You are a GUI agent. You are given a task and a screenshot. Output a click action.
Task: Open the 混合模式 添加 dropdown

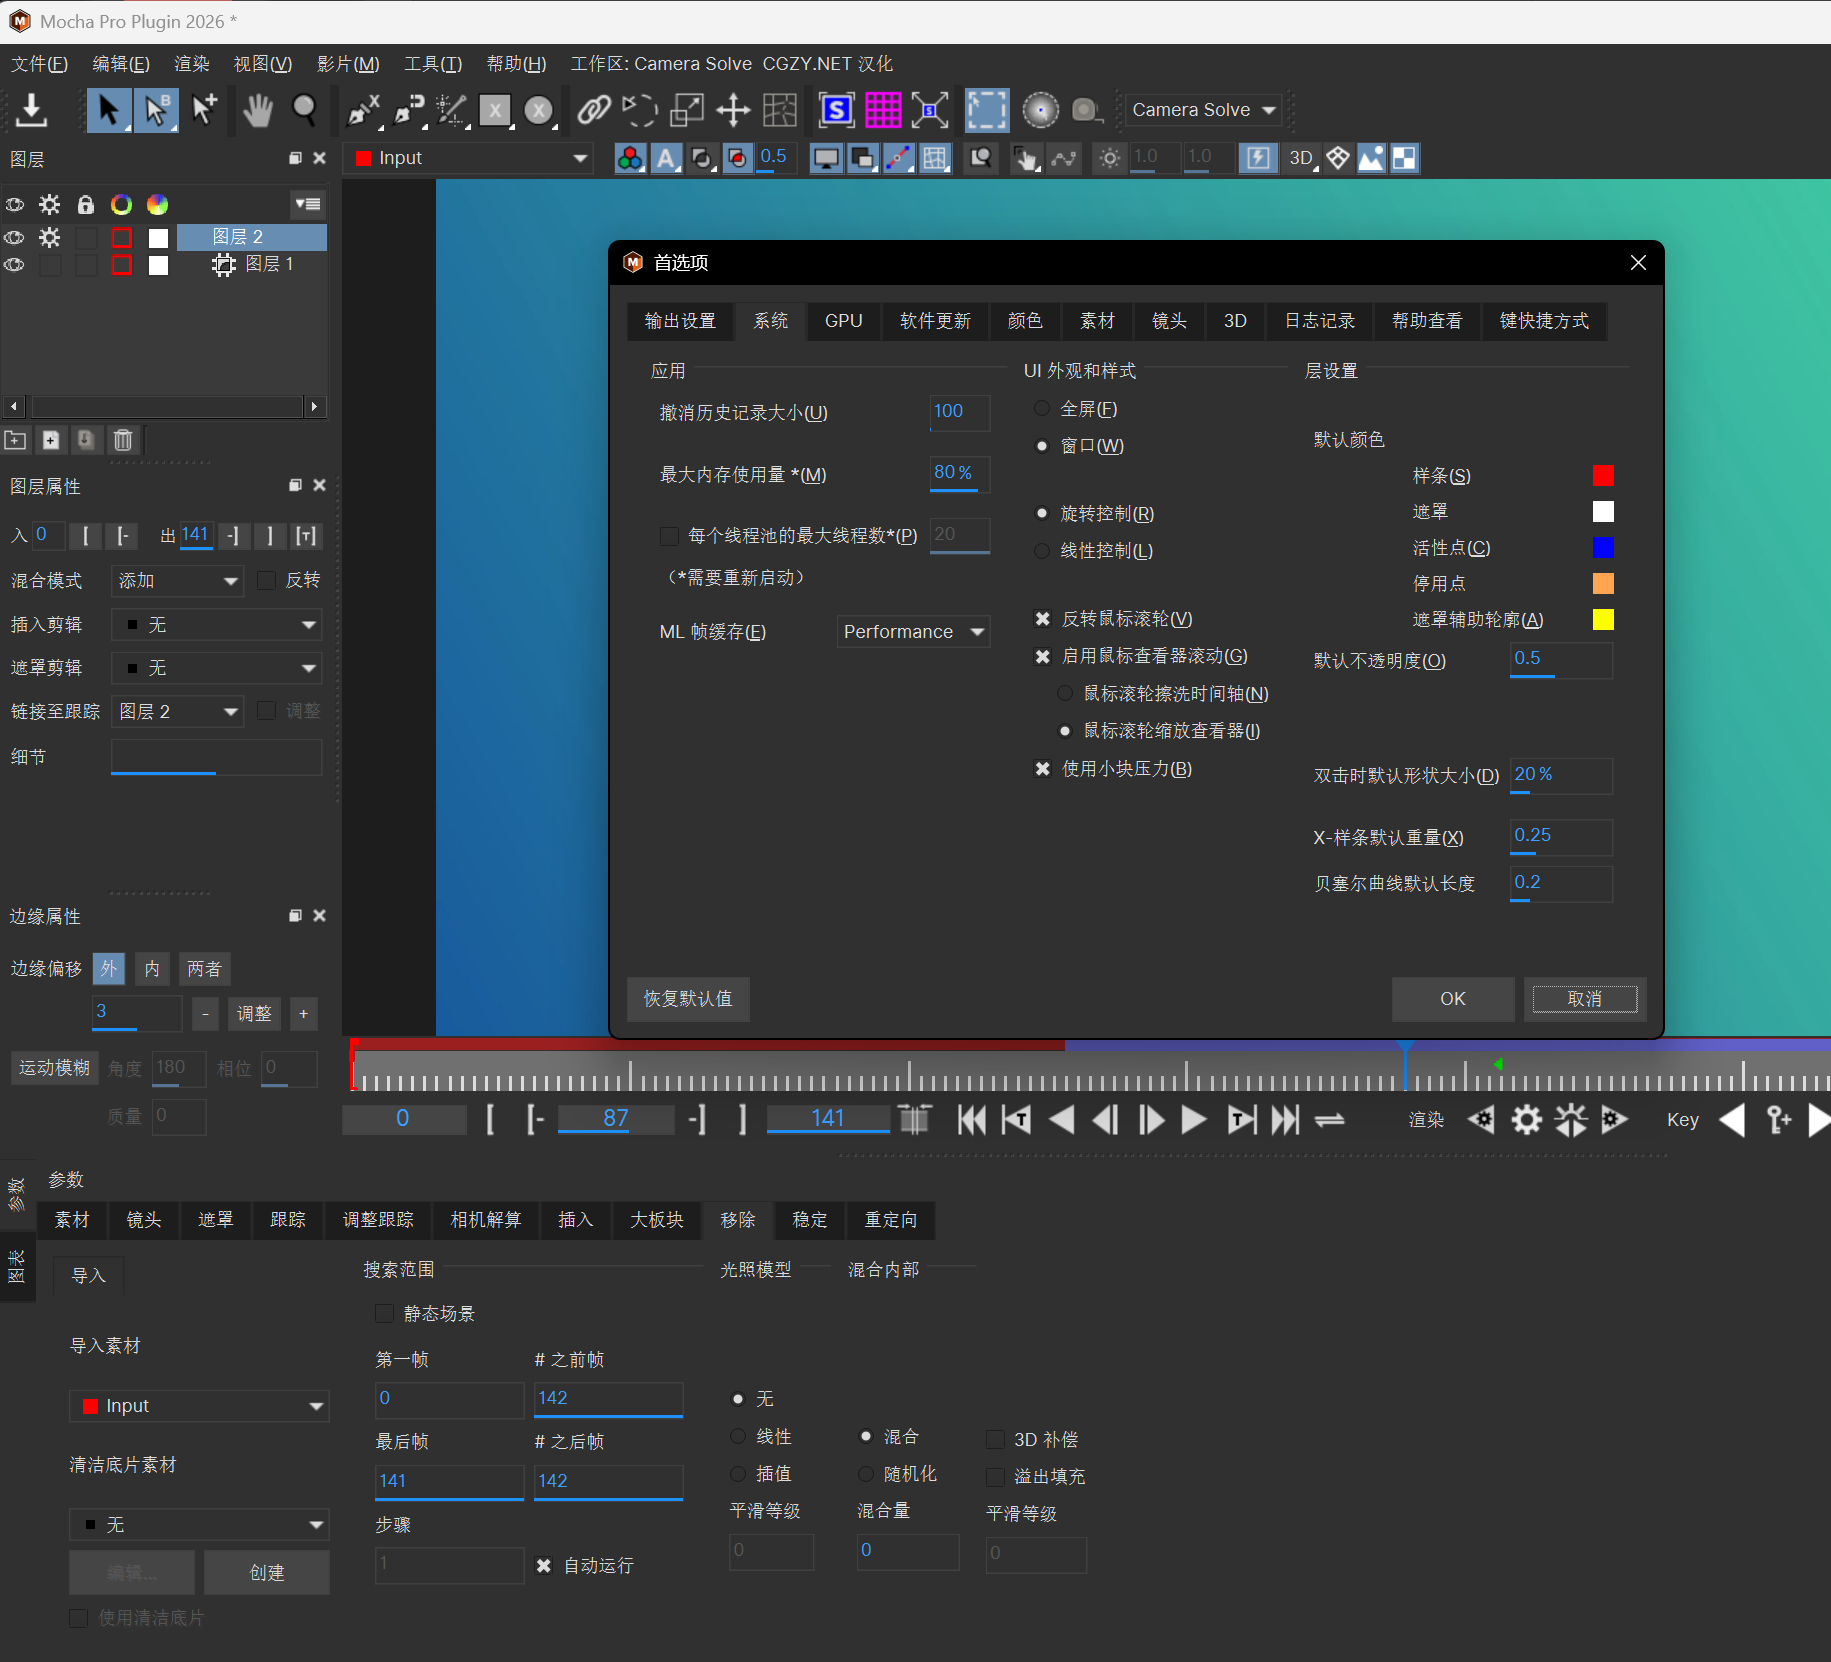coord(177,581)
